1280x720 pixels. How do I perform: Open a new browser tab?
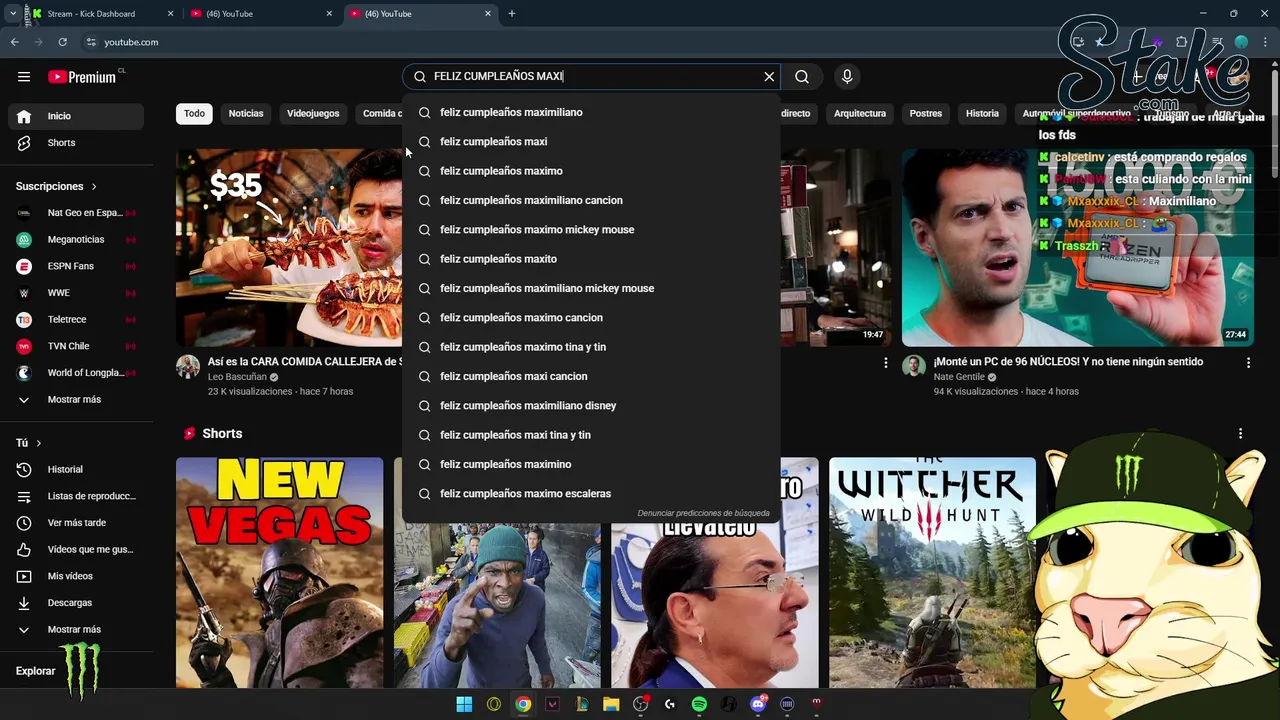click(x=512, y=14)
